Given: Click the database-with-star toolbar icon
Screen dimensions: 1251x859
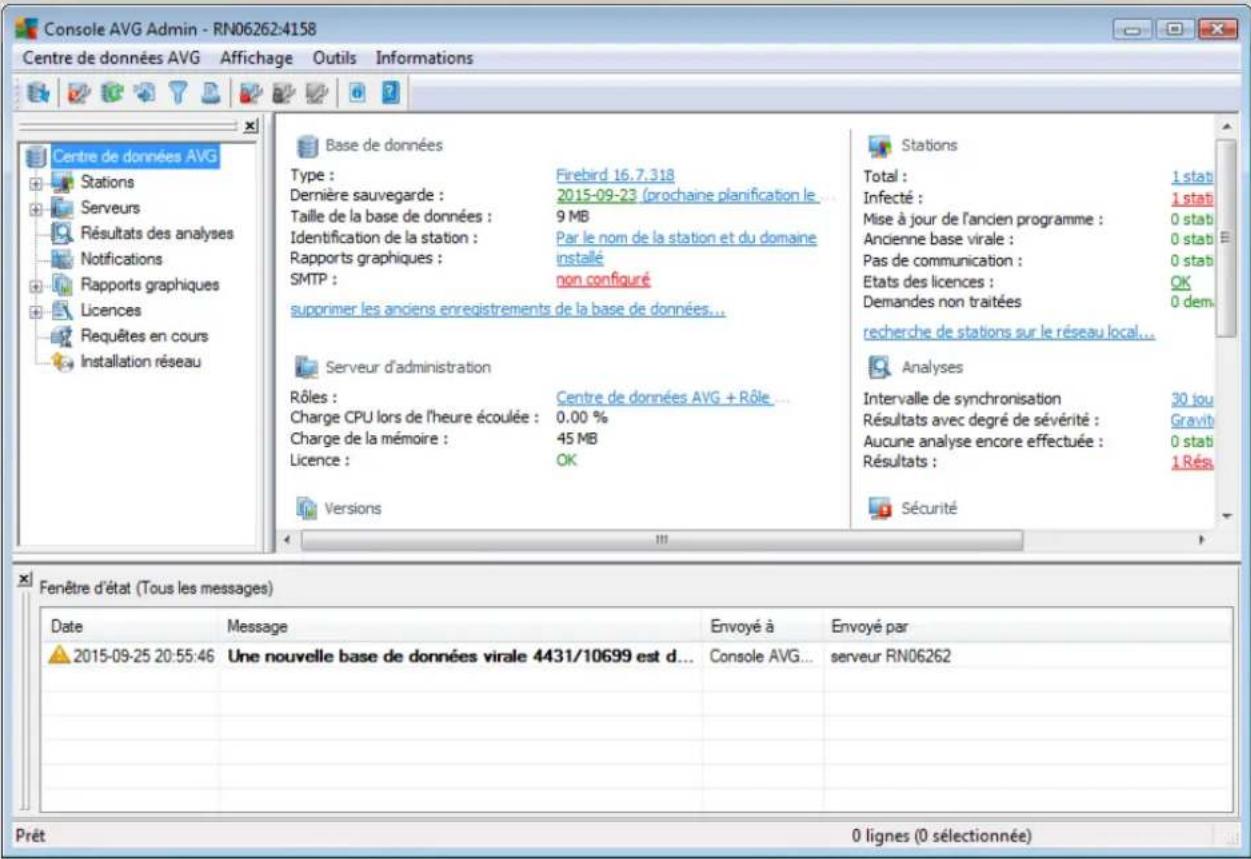Looking at the screenshot, I should 37,92.
